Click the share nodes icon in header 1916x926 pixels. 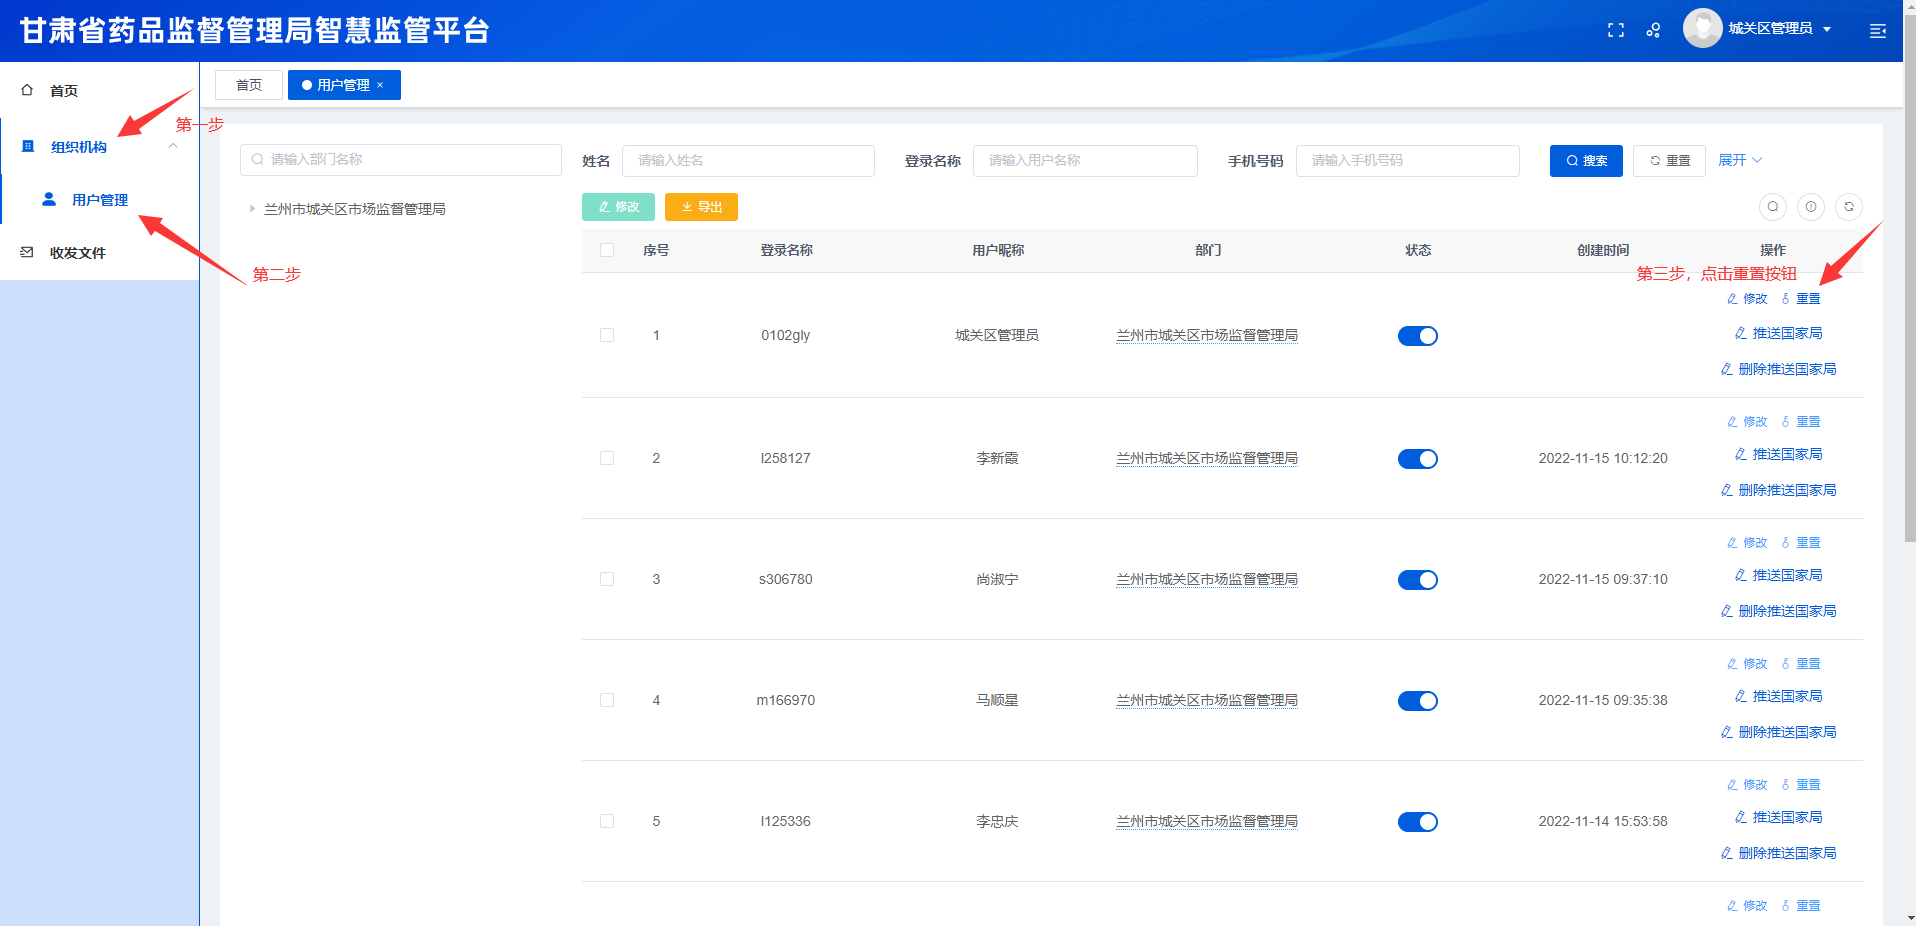click(1654, 30)
